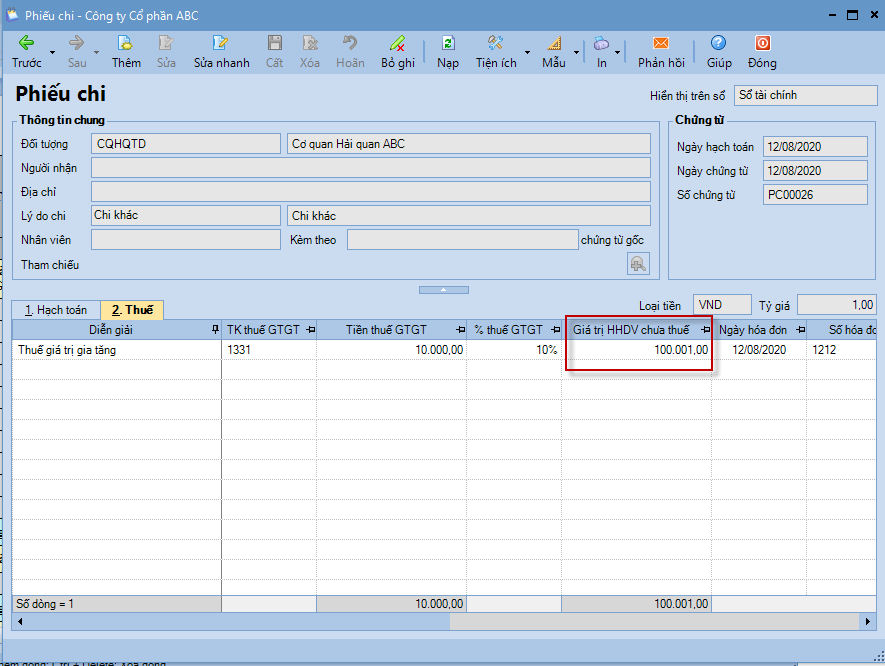Select the invoice date cell 12/08/2020
This screenshot has width=885, height=666.
point(760,350)
